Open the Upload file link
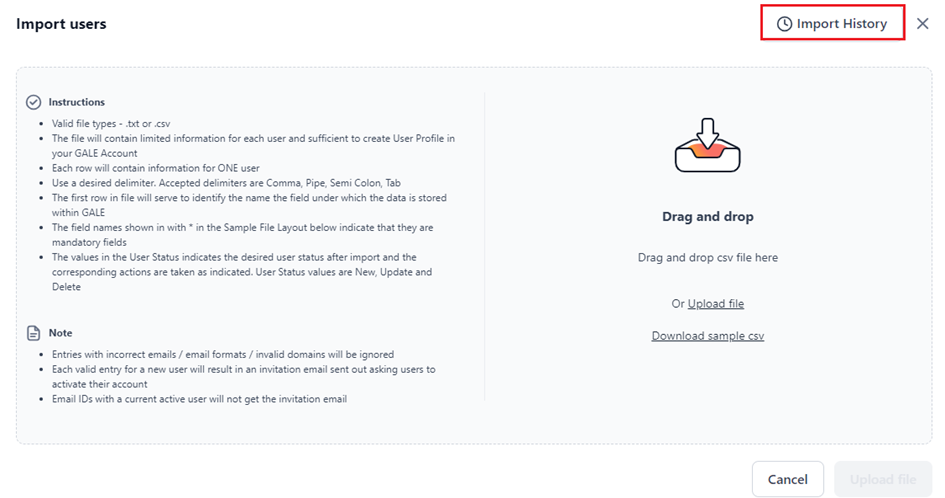945x498 pixels. (715, 303)
